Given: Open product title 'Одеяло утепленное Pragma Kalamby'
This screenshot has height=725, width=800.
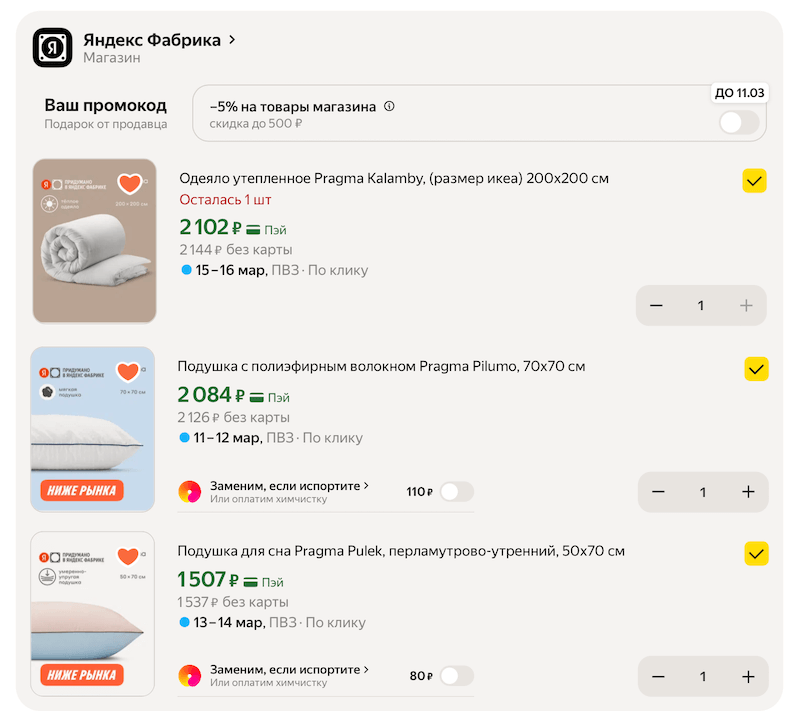Looking at the screenshot, I should [394, 178].
